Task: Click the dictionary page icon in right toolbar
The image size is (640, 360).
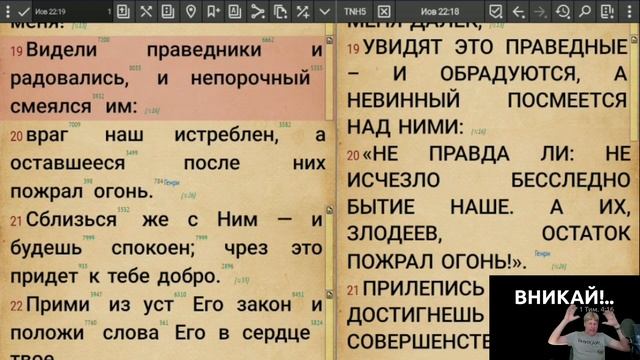Action: coord(607,11)
